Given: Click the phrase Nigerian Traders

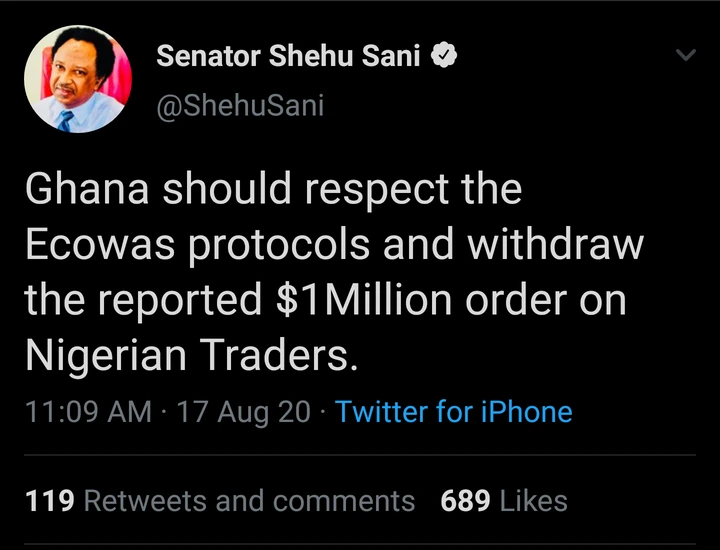Looking at the screenshot, I should point(191,355).
